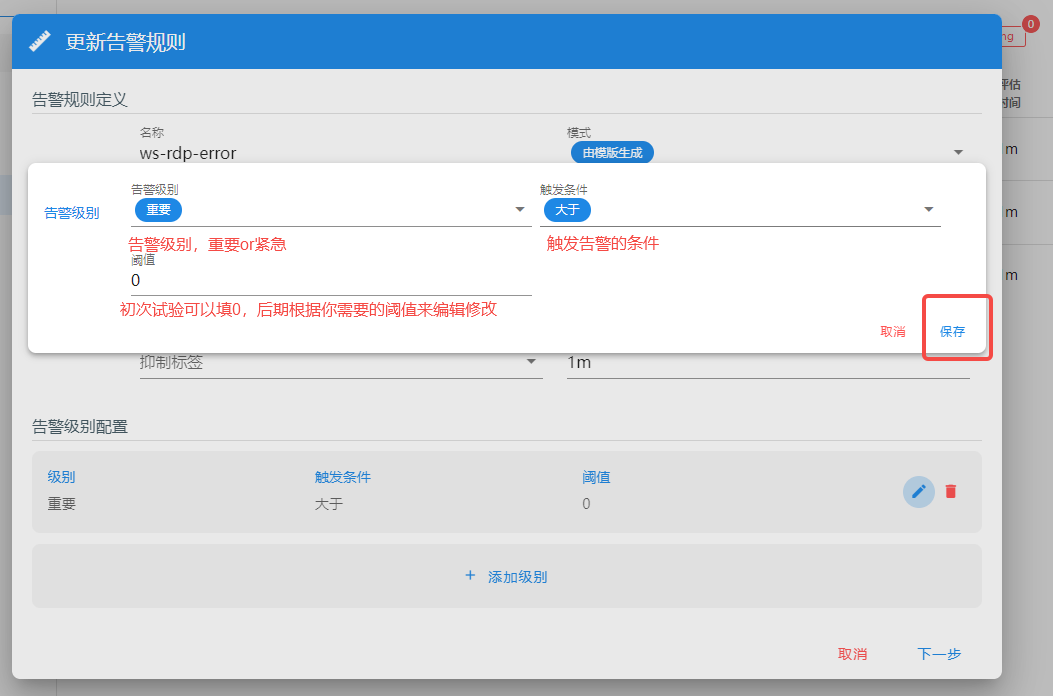
Task: Click the 1m duration field
Action: click(768, 362)
